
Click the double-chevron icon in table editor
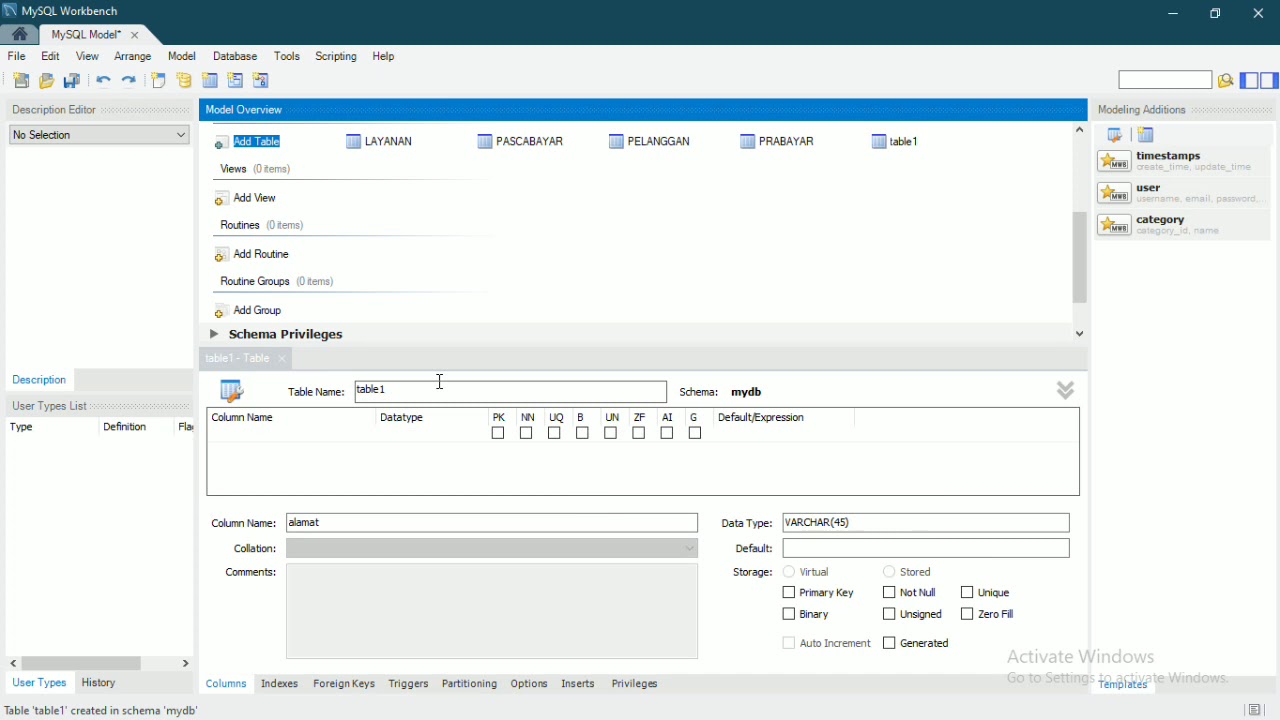click(x=1065, y=391)
